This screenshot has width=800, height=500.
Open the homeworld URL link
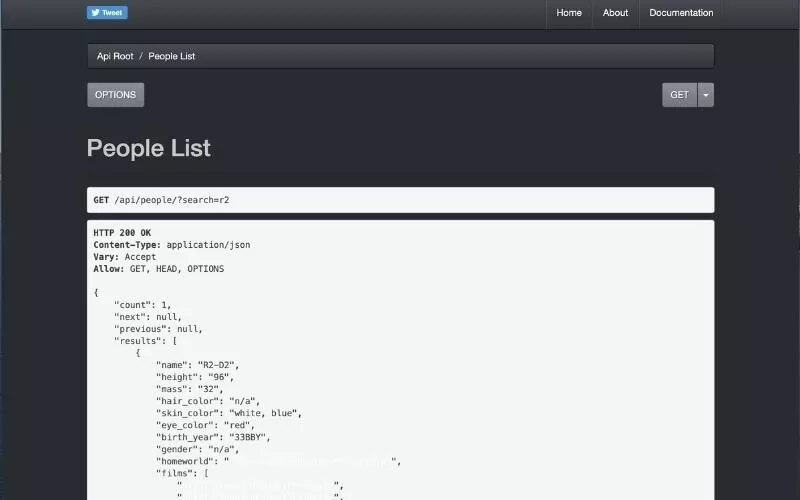tap(312, 461)
